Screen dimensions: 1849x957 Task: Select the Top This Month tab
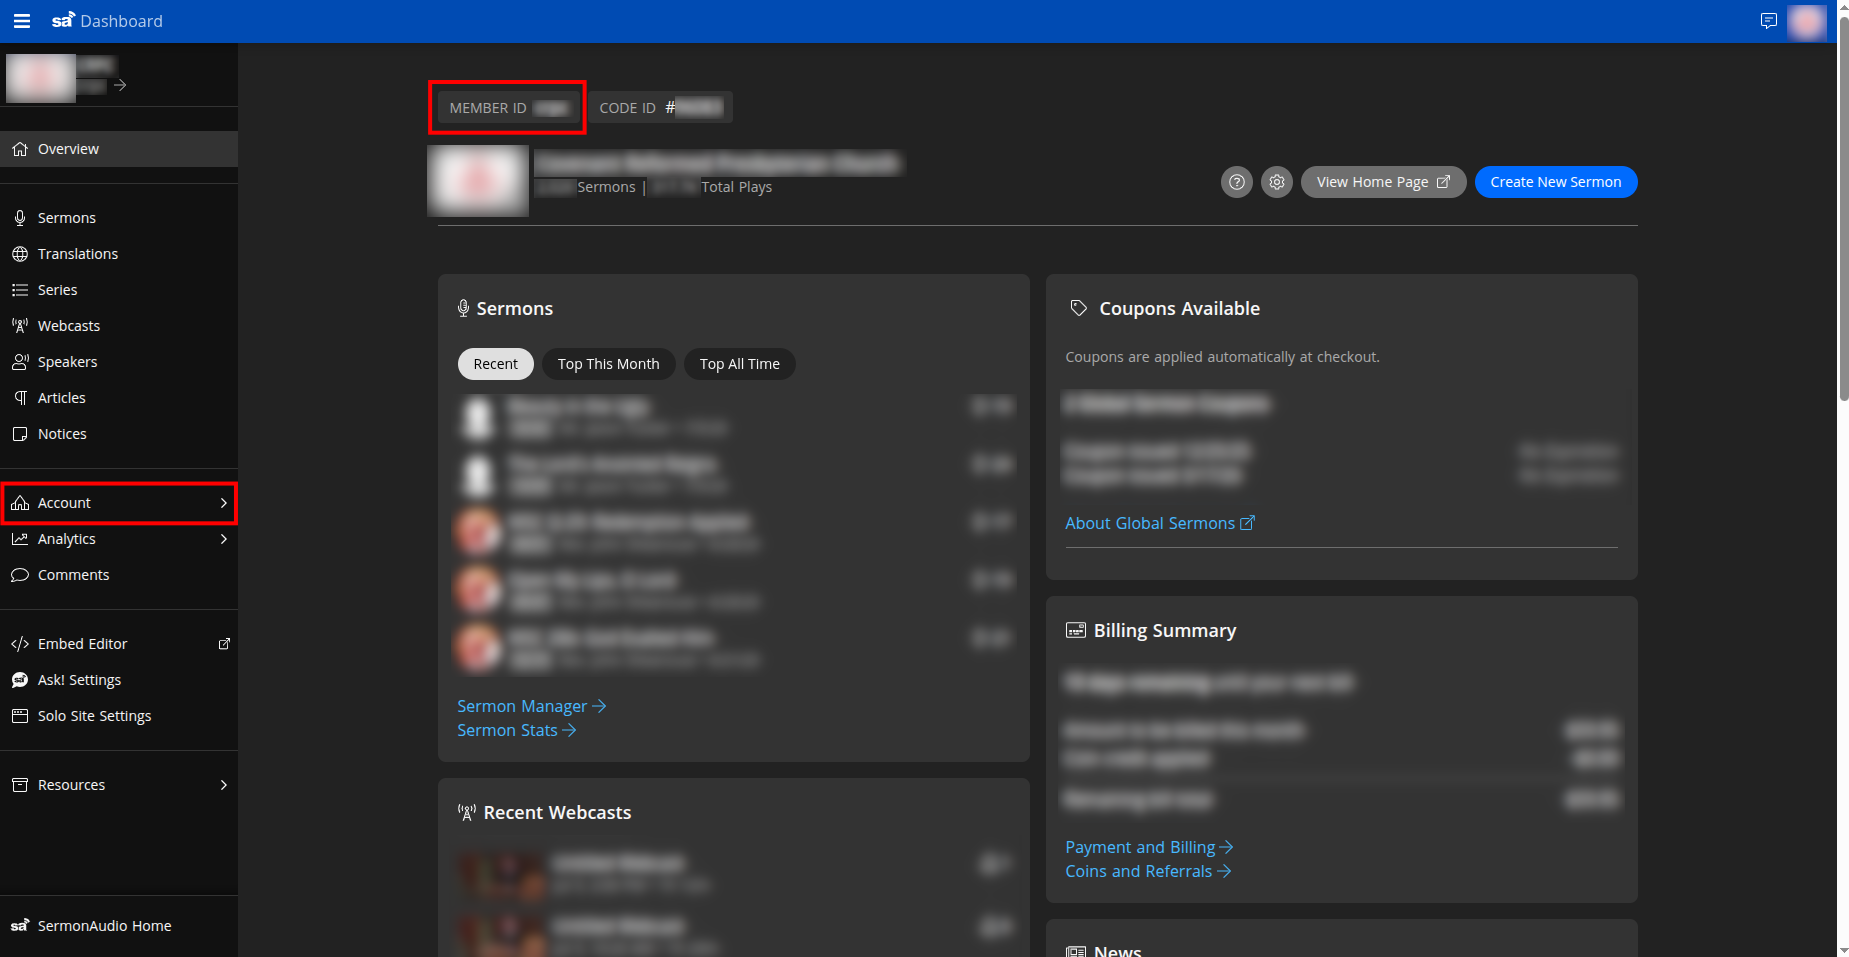pos(609,364)
